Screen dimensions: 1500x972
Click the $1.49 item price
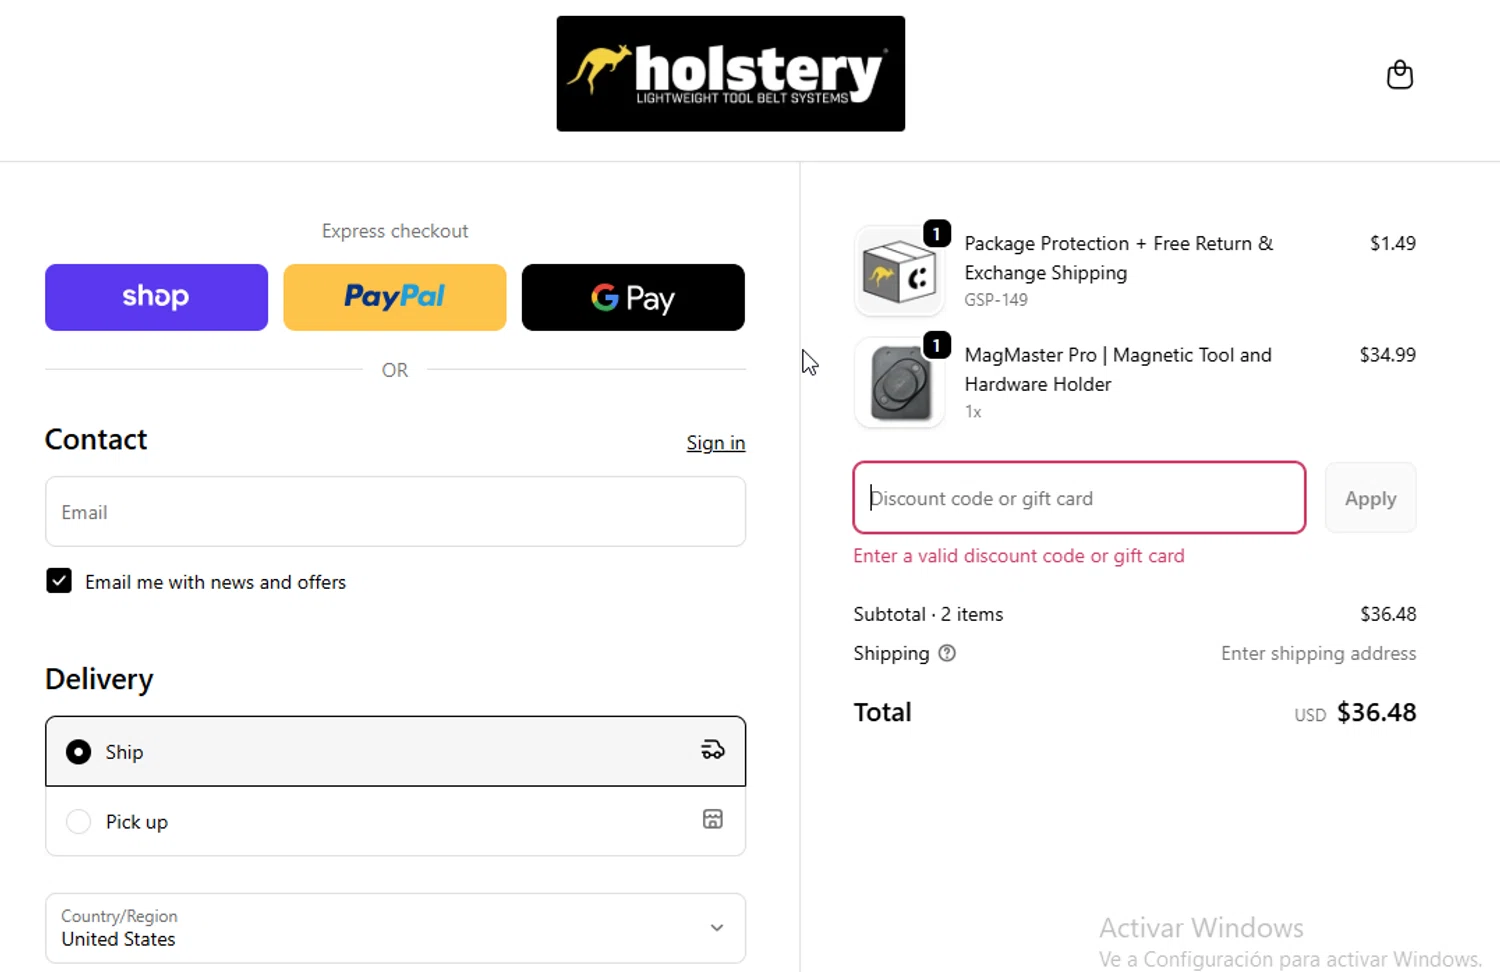pos(1392,243)
